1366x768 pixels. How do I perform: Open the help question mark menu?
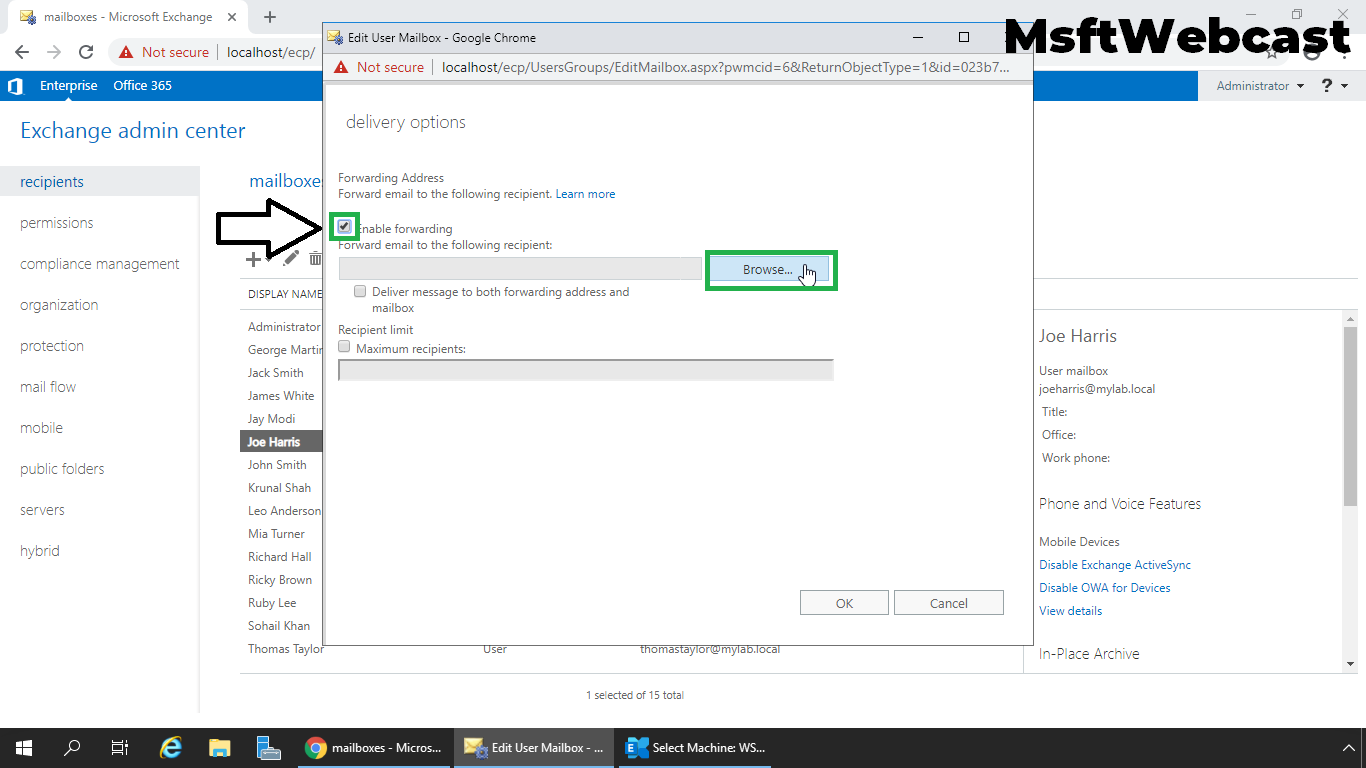[x=1335, y=86]
